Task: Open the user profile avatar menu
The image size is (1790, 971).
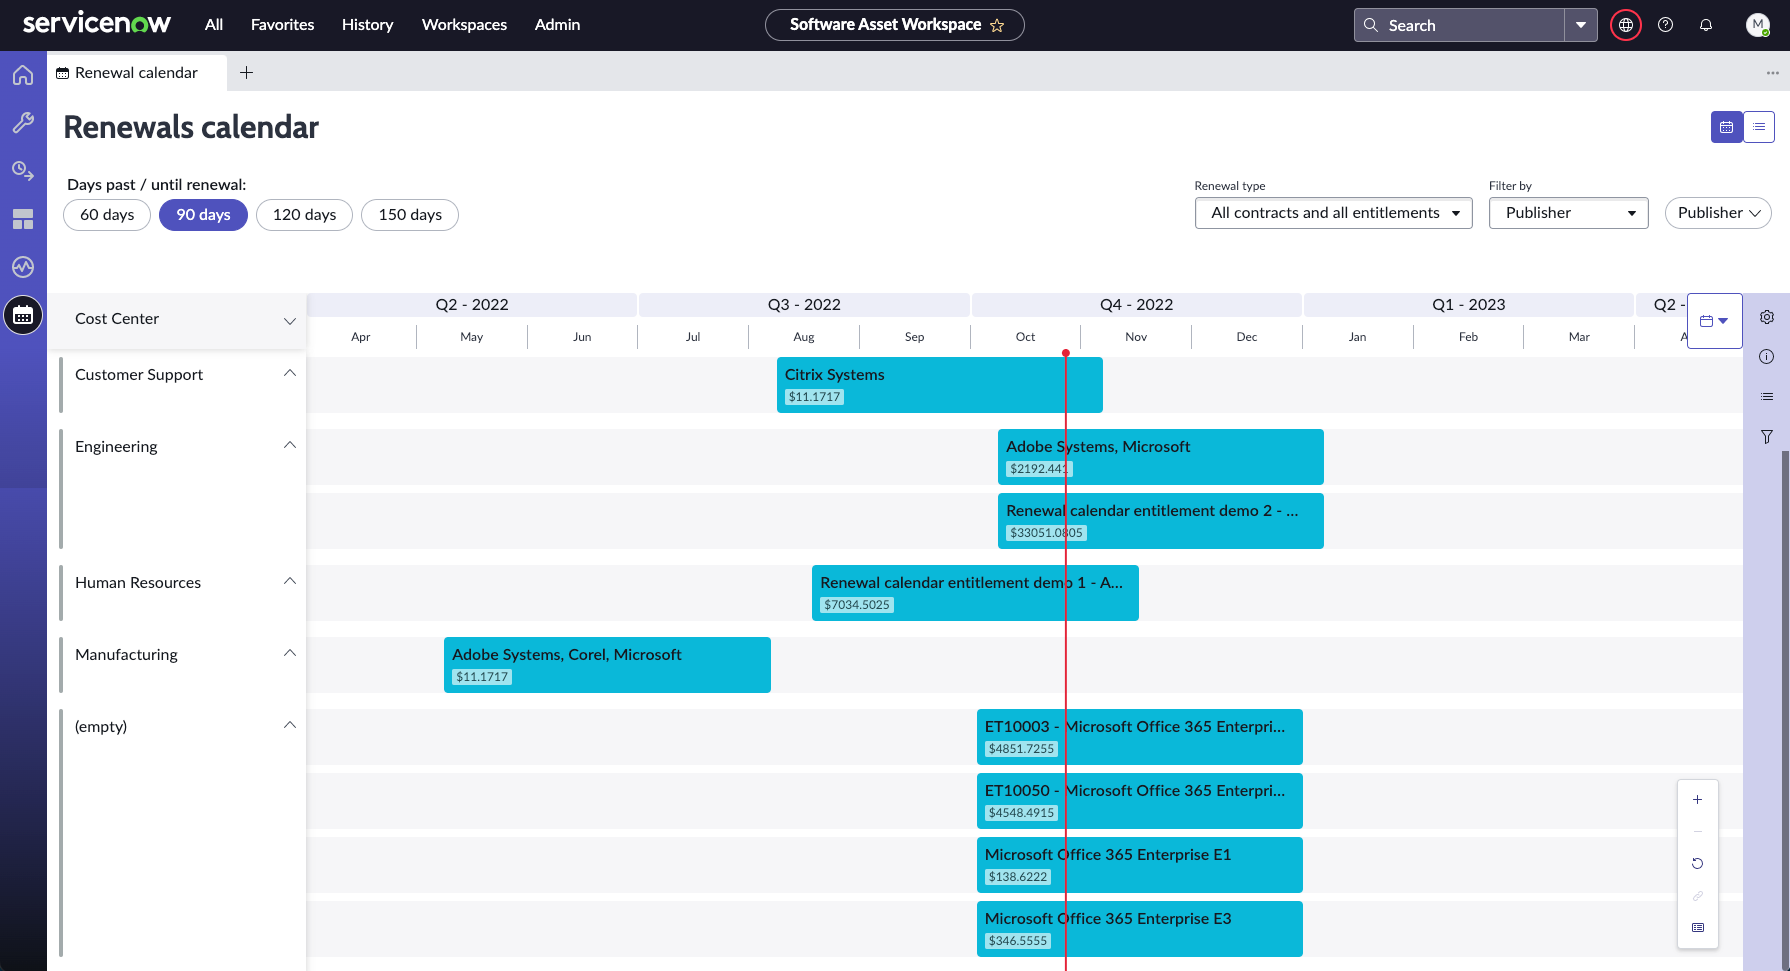Action: pos(1757,25)
